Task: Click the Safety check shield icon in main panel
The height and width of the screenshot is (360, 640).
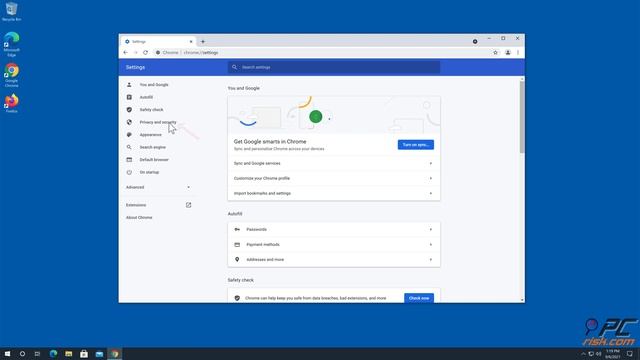Action: point(237,298)
